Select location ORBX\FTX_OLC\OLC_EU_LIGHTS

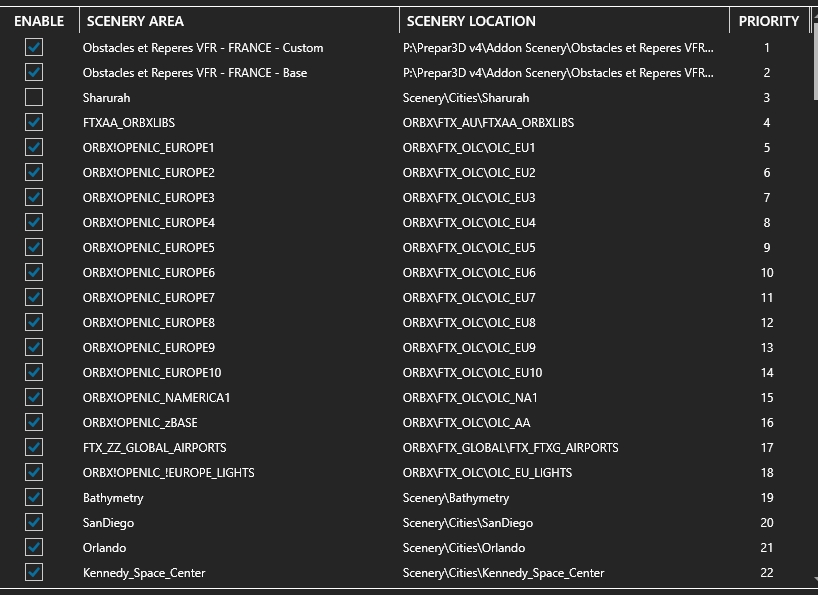tap(487, 472)
